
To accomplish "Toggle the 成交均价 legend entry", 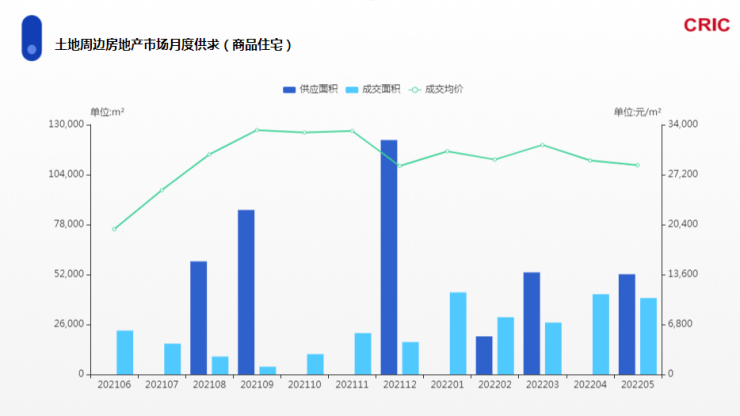I will (x=436, y=89).
